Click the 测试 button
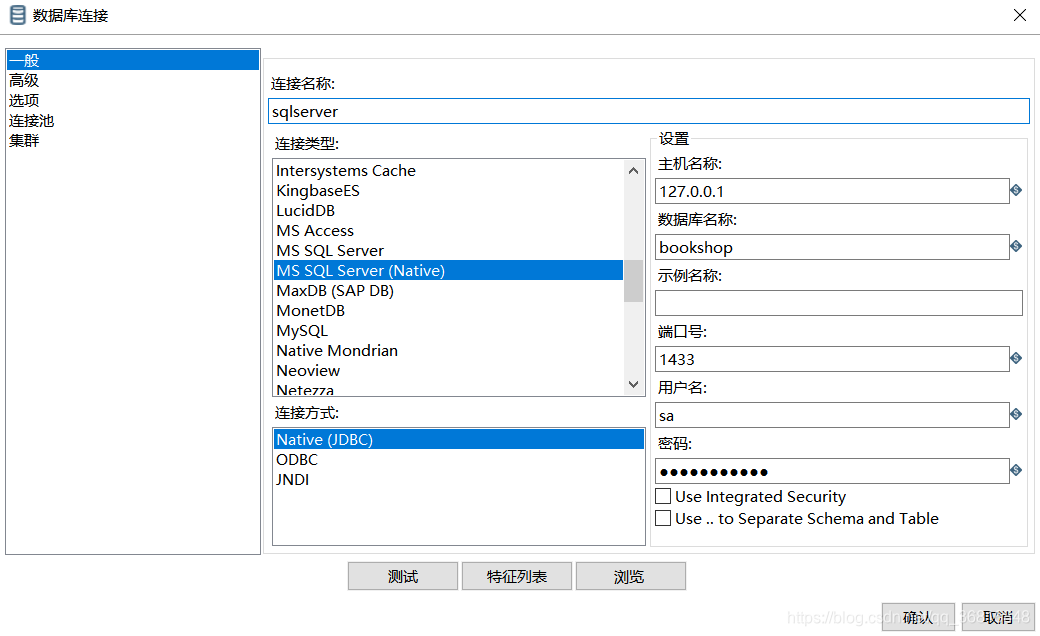1040x636 pixels. pos(402,576)
